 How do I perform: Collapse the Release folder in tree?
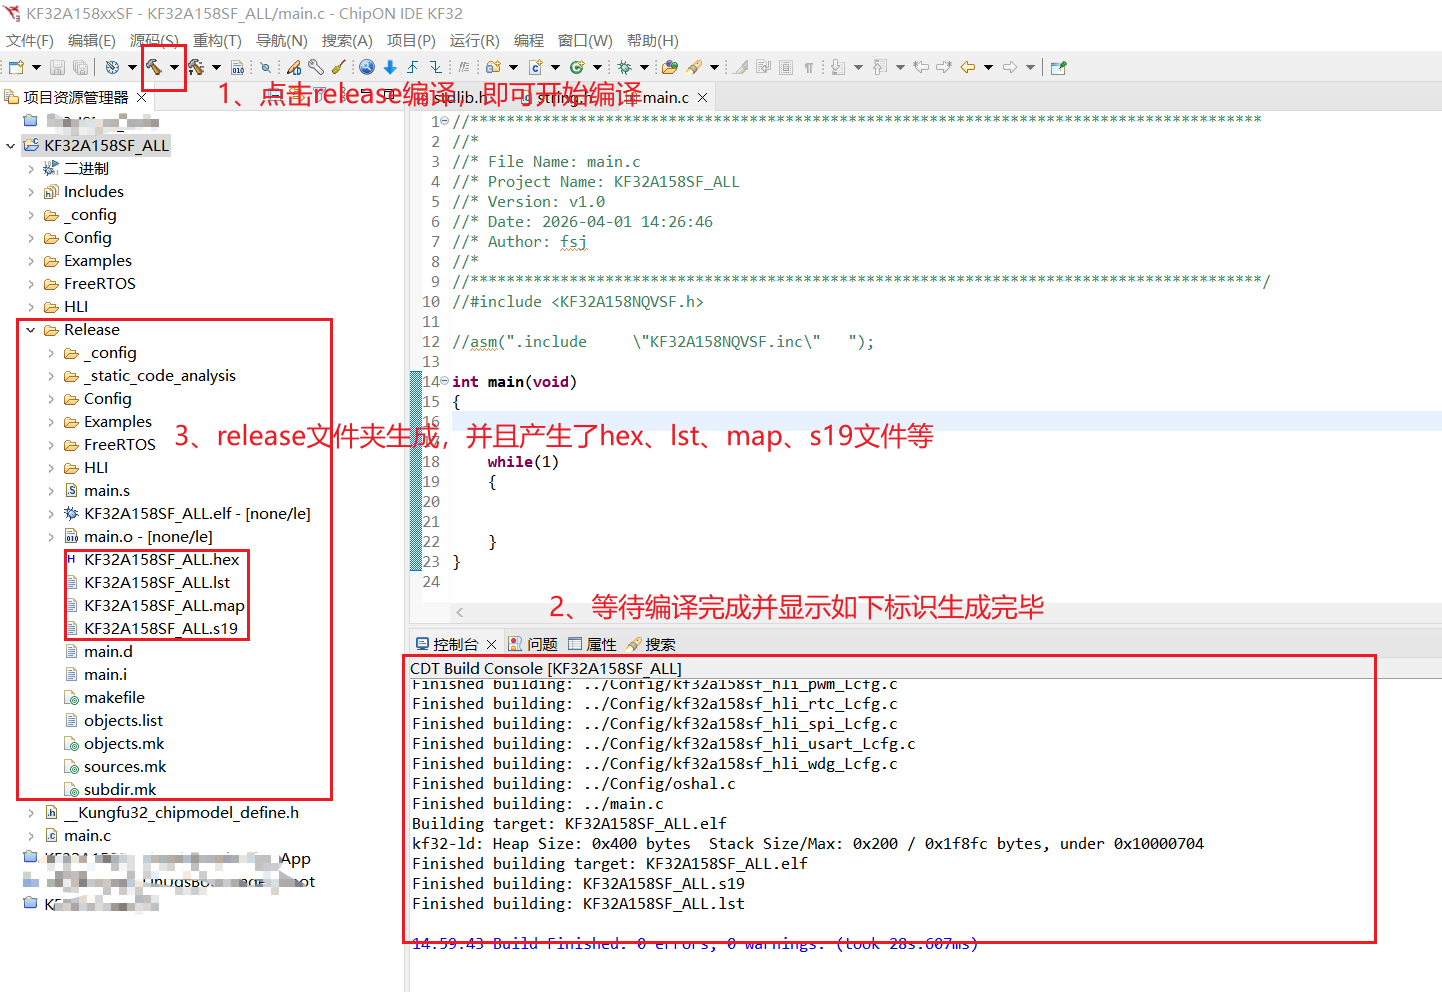point(31,330)
